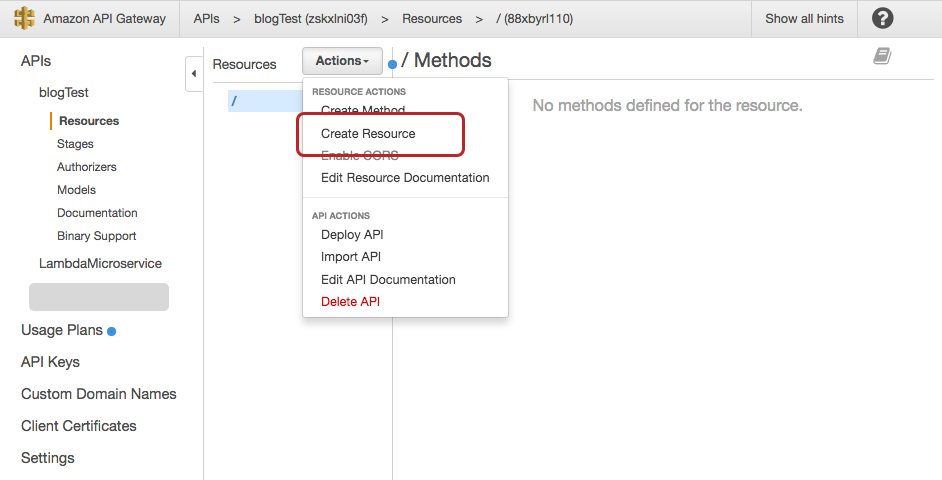Click the Enable CORS menu item
The width and height of the screenshot is (942, 480).
pos(359,156)
